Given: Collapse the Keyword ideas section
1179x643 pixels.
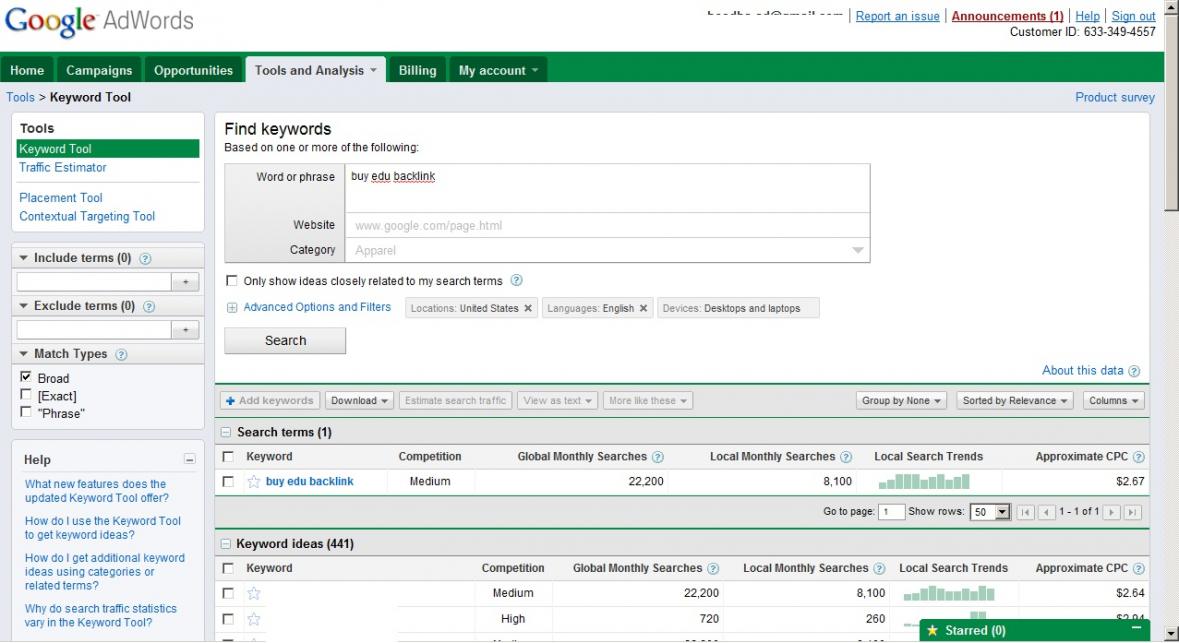Looking at the screenshot, I should tap(226, 544).
